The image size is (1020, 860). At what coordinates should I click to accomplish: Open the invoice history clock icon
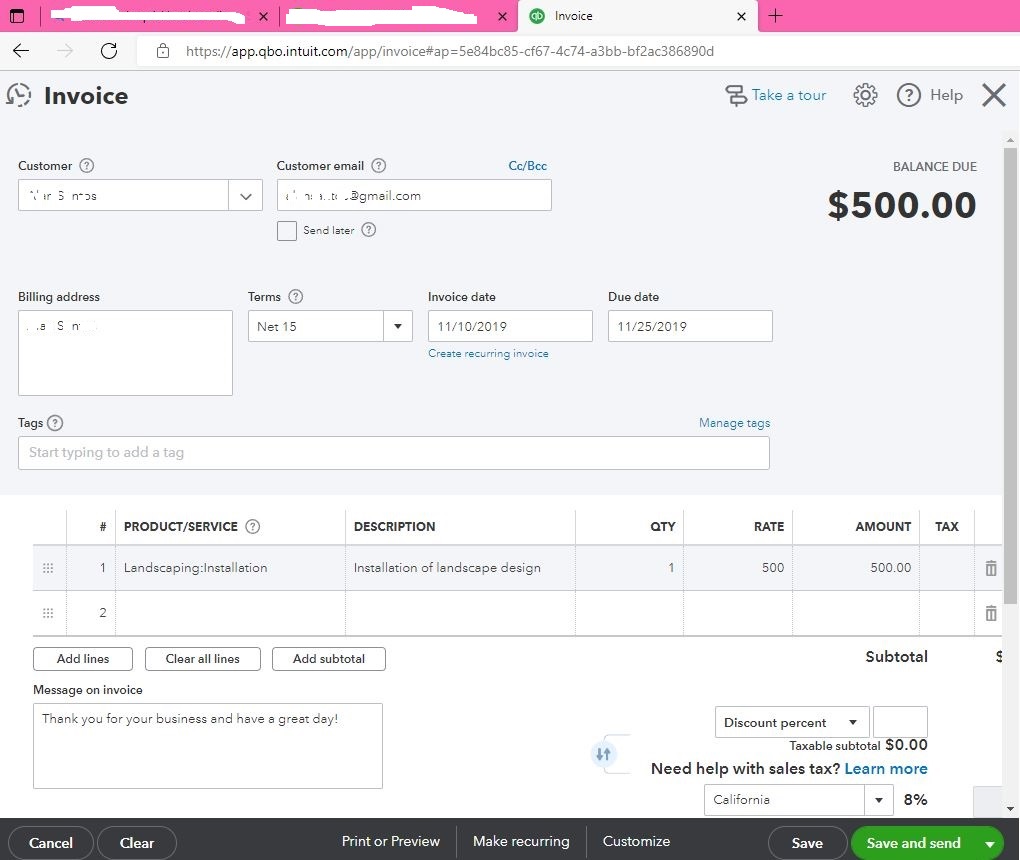(19, 96)
